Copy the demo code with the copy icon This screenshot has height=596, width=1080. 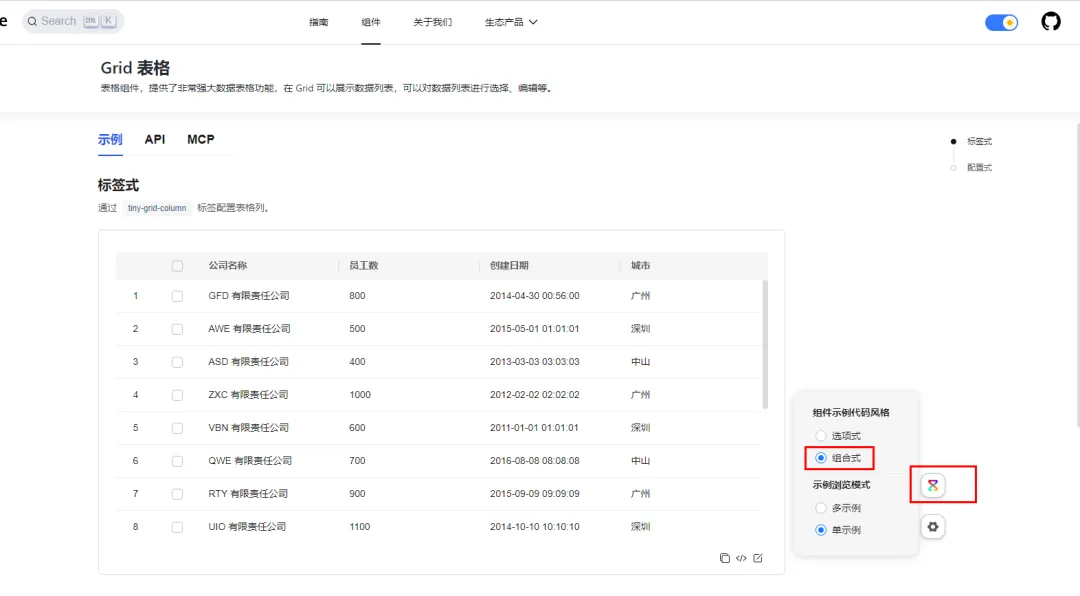tap(725, 558)
